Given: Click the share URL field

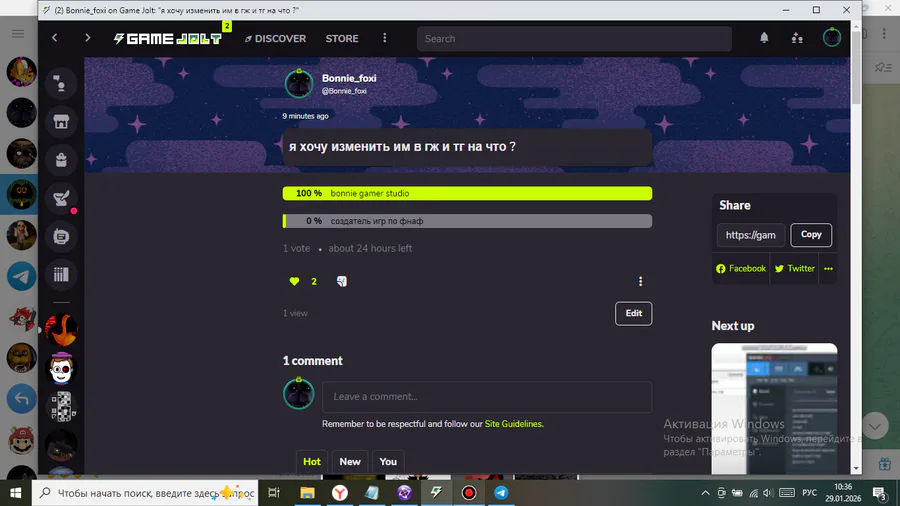Looking at the screenshot, I should [x=751, y=235].
